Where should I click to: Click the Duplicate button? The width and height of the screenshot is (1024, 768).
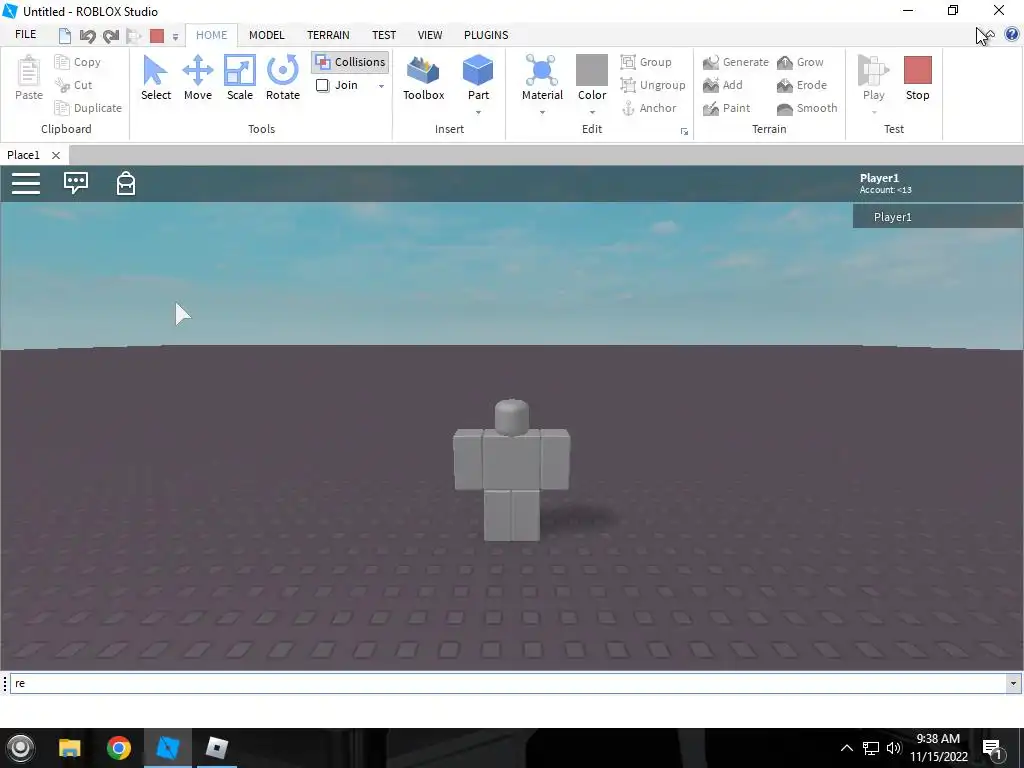pyautogui.click(x=88, y=108)
